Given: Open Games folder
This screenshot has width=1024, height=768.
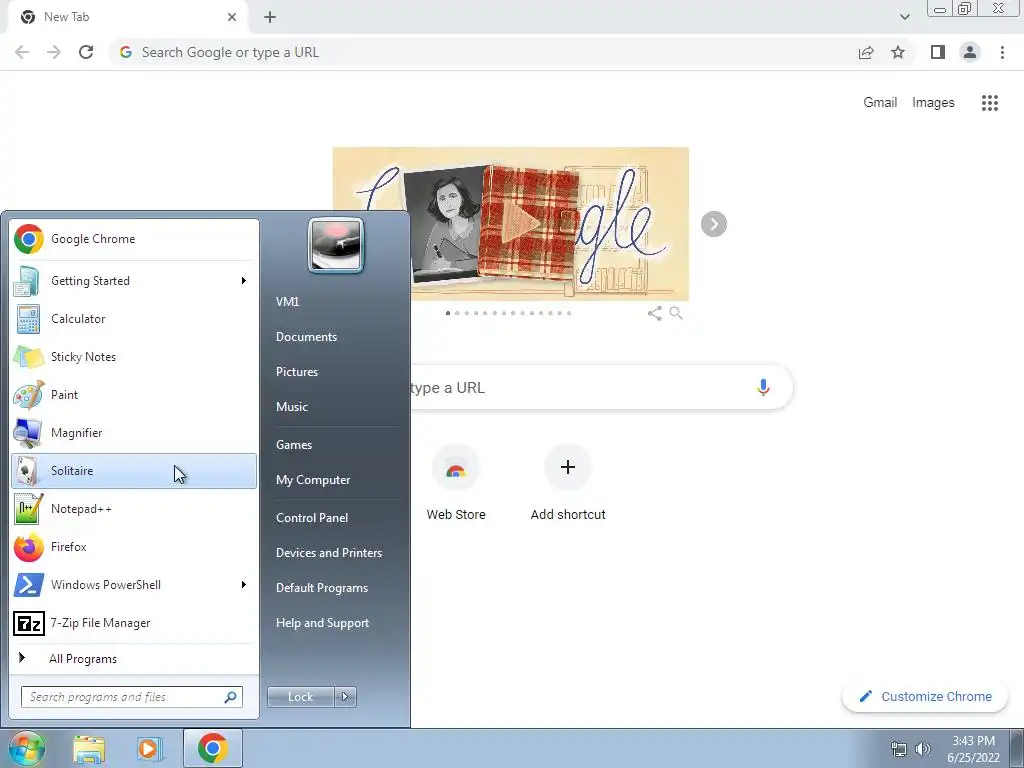Looking at the screenshot, I should pos(294,445).
